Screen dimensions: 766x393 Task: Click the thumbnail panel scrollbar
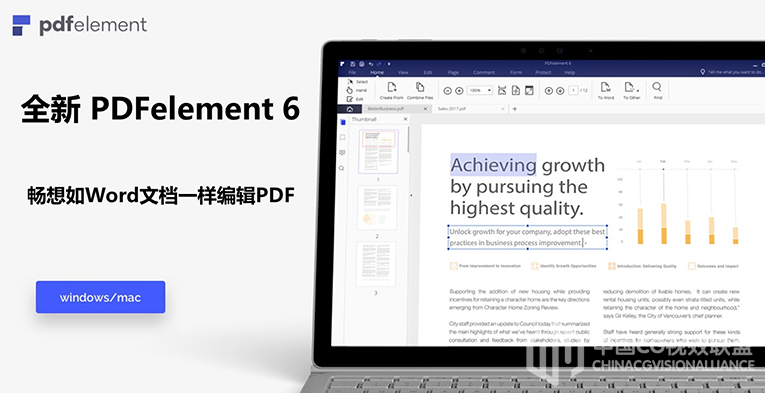408,139
